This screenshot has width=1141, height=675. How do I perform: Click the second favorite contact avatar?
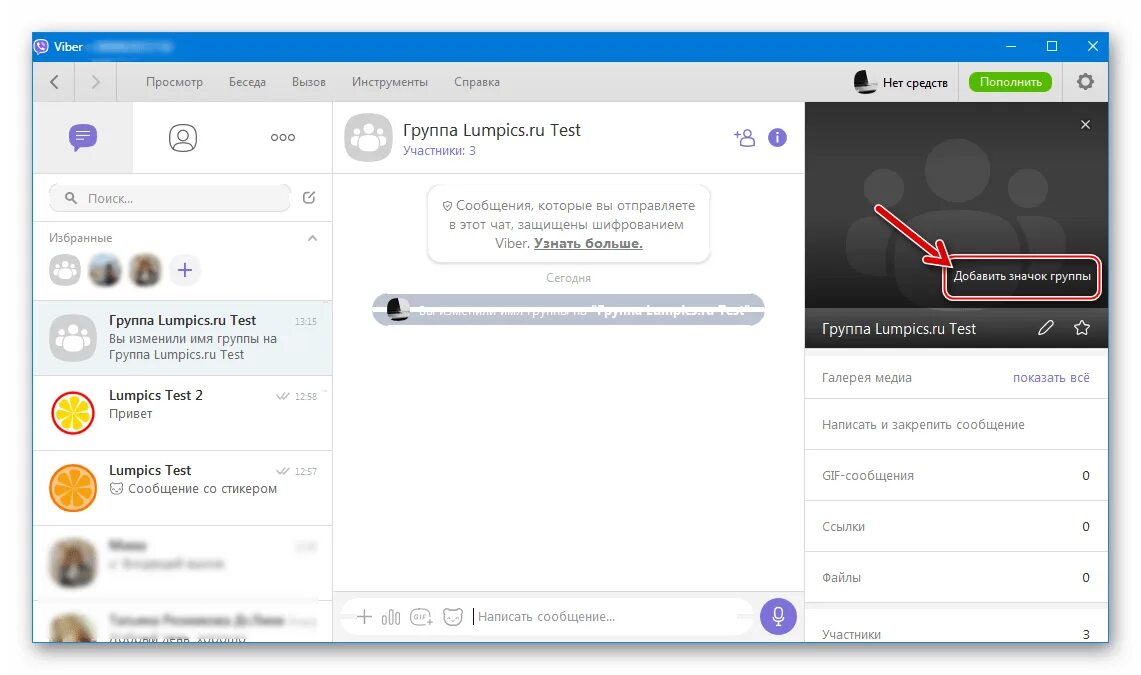coord(105,271)
